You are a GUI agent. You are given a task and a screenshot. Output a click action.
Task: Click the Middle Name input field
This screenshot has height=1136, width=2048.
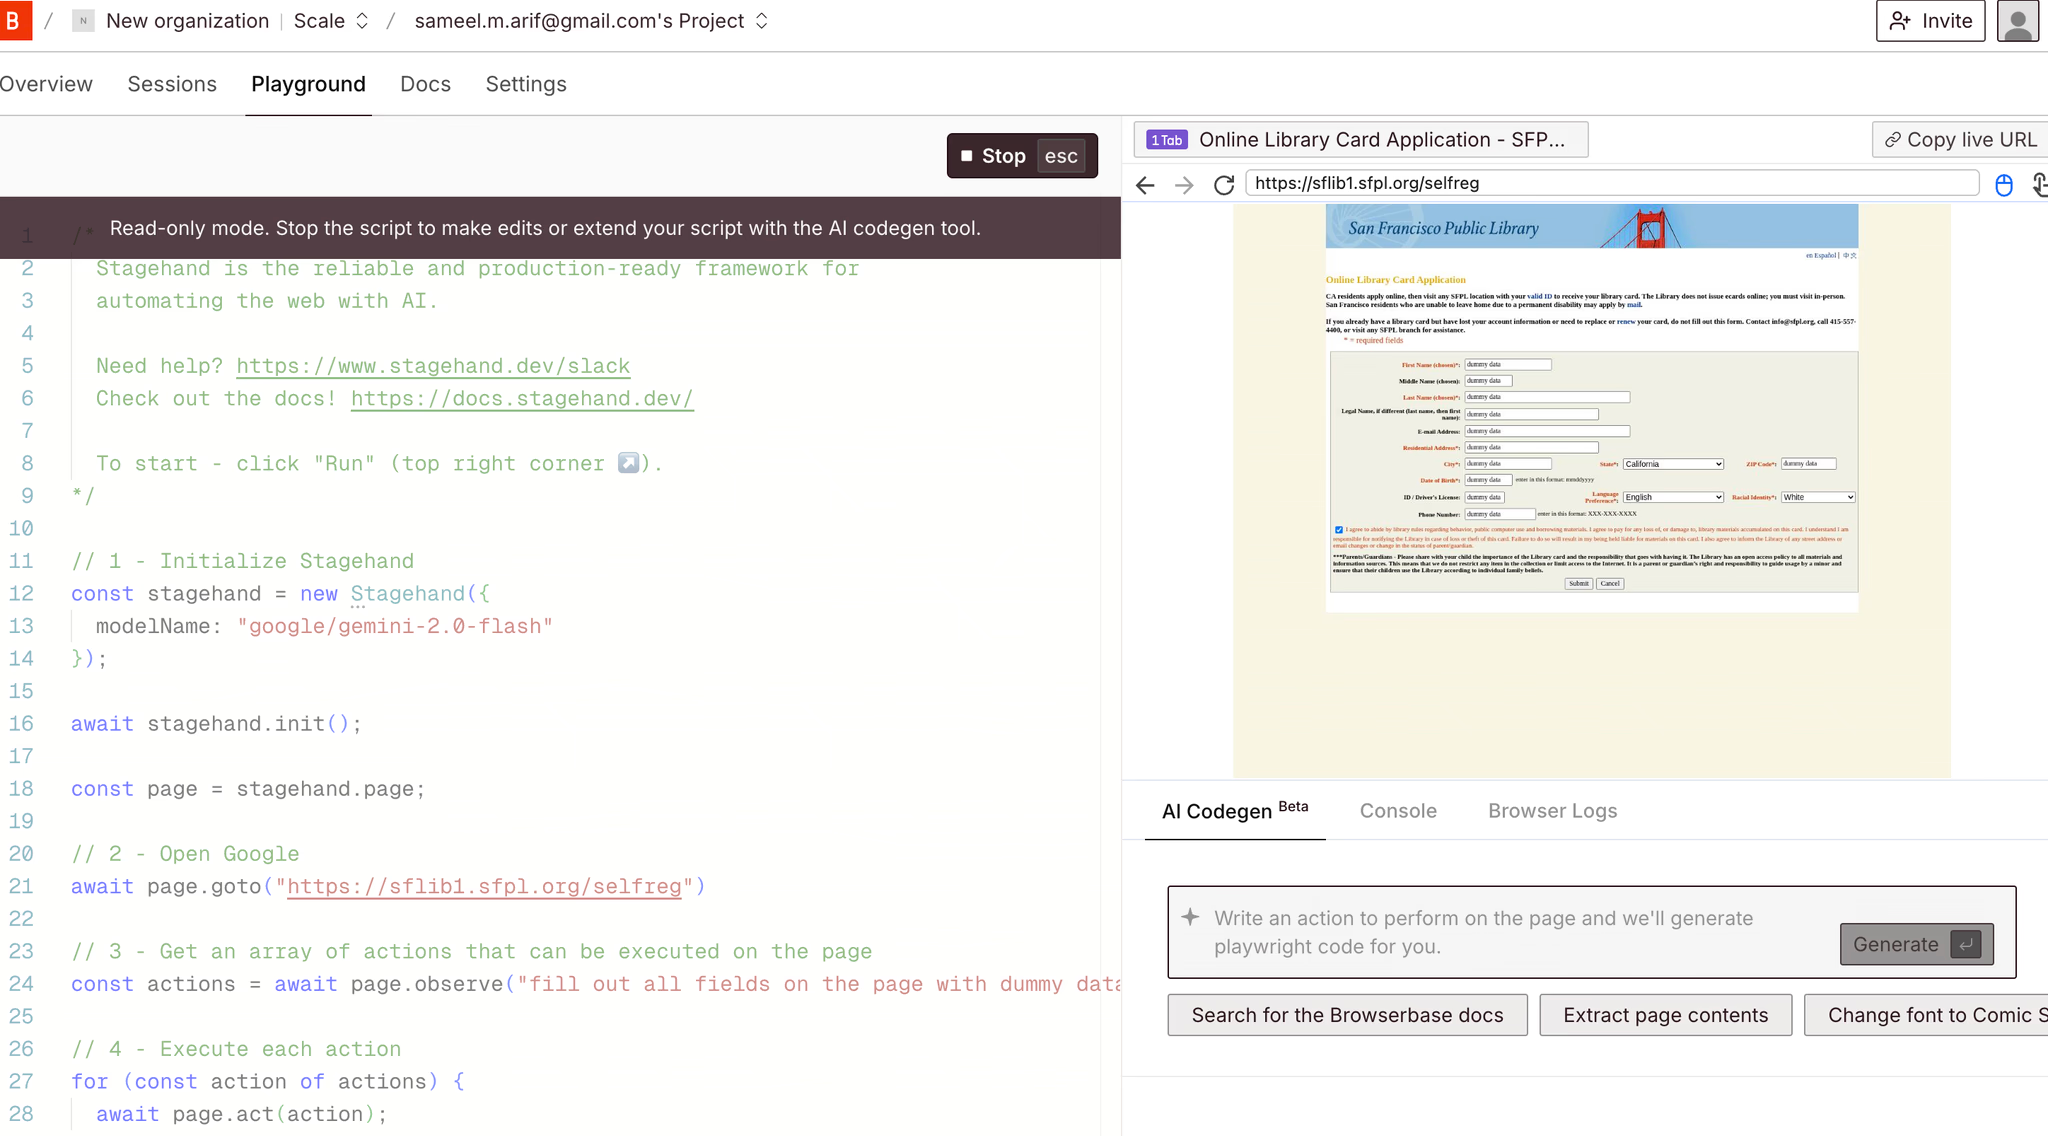[1489, 381]
